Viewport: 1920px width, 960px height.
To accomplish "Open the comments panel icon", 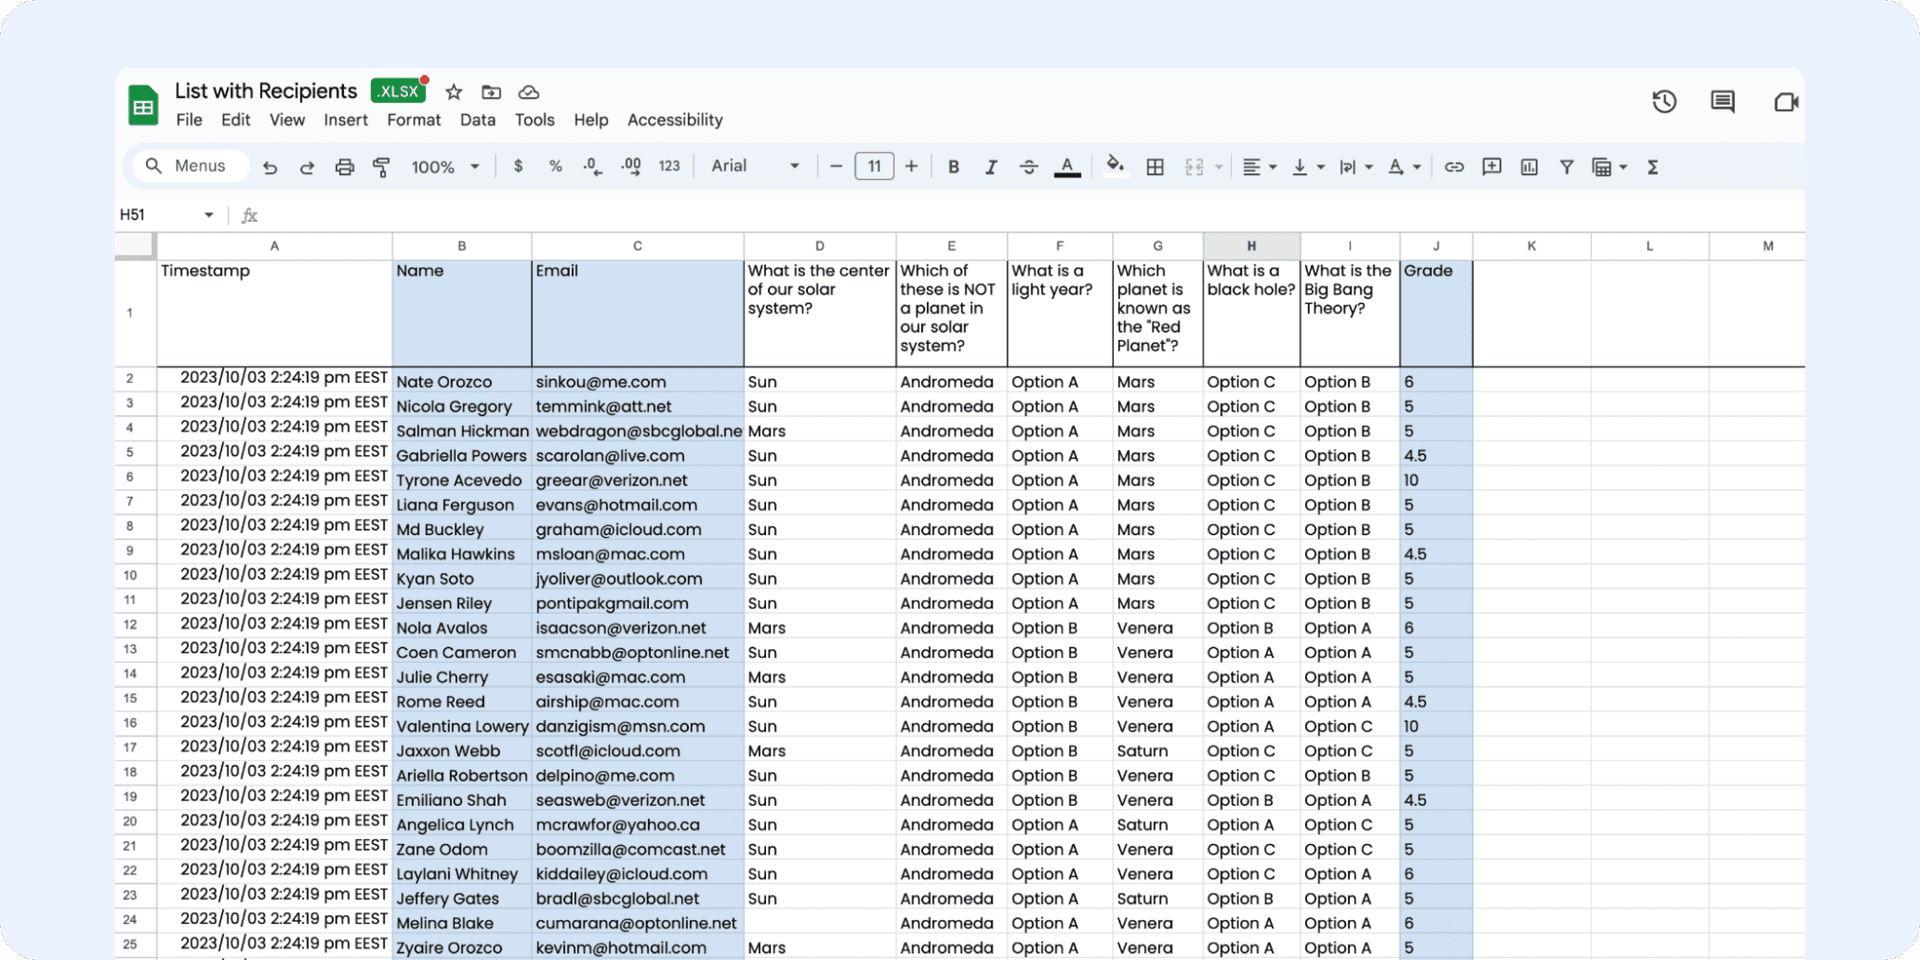I will point(1722,101).
